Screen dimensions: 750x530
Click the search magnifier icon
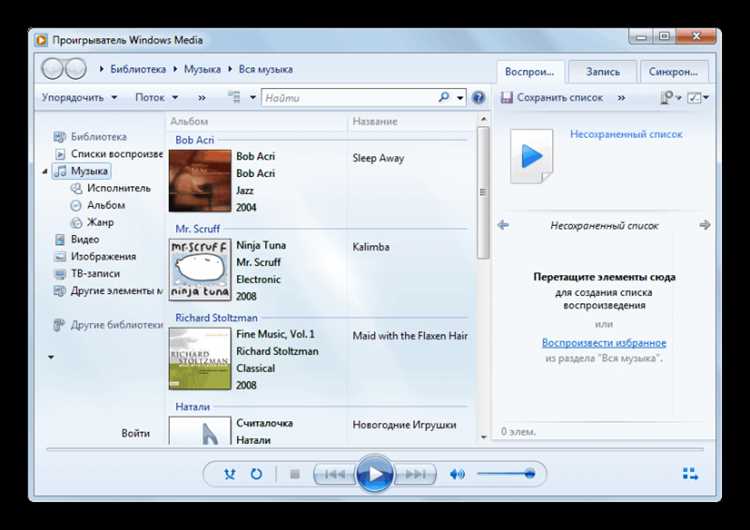[444, 98]
